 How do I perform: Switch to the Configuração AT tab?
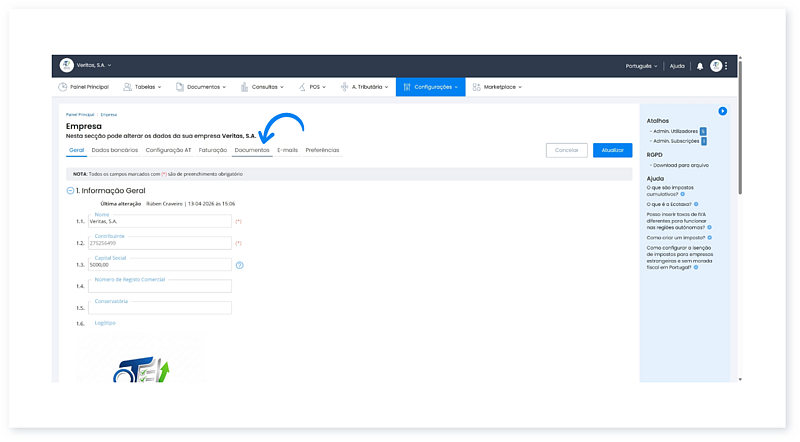tap(168, 151)
